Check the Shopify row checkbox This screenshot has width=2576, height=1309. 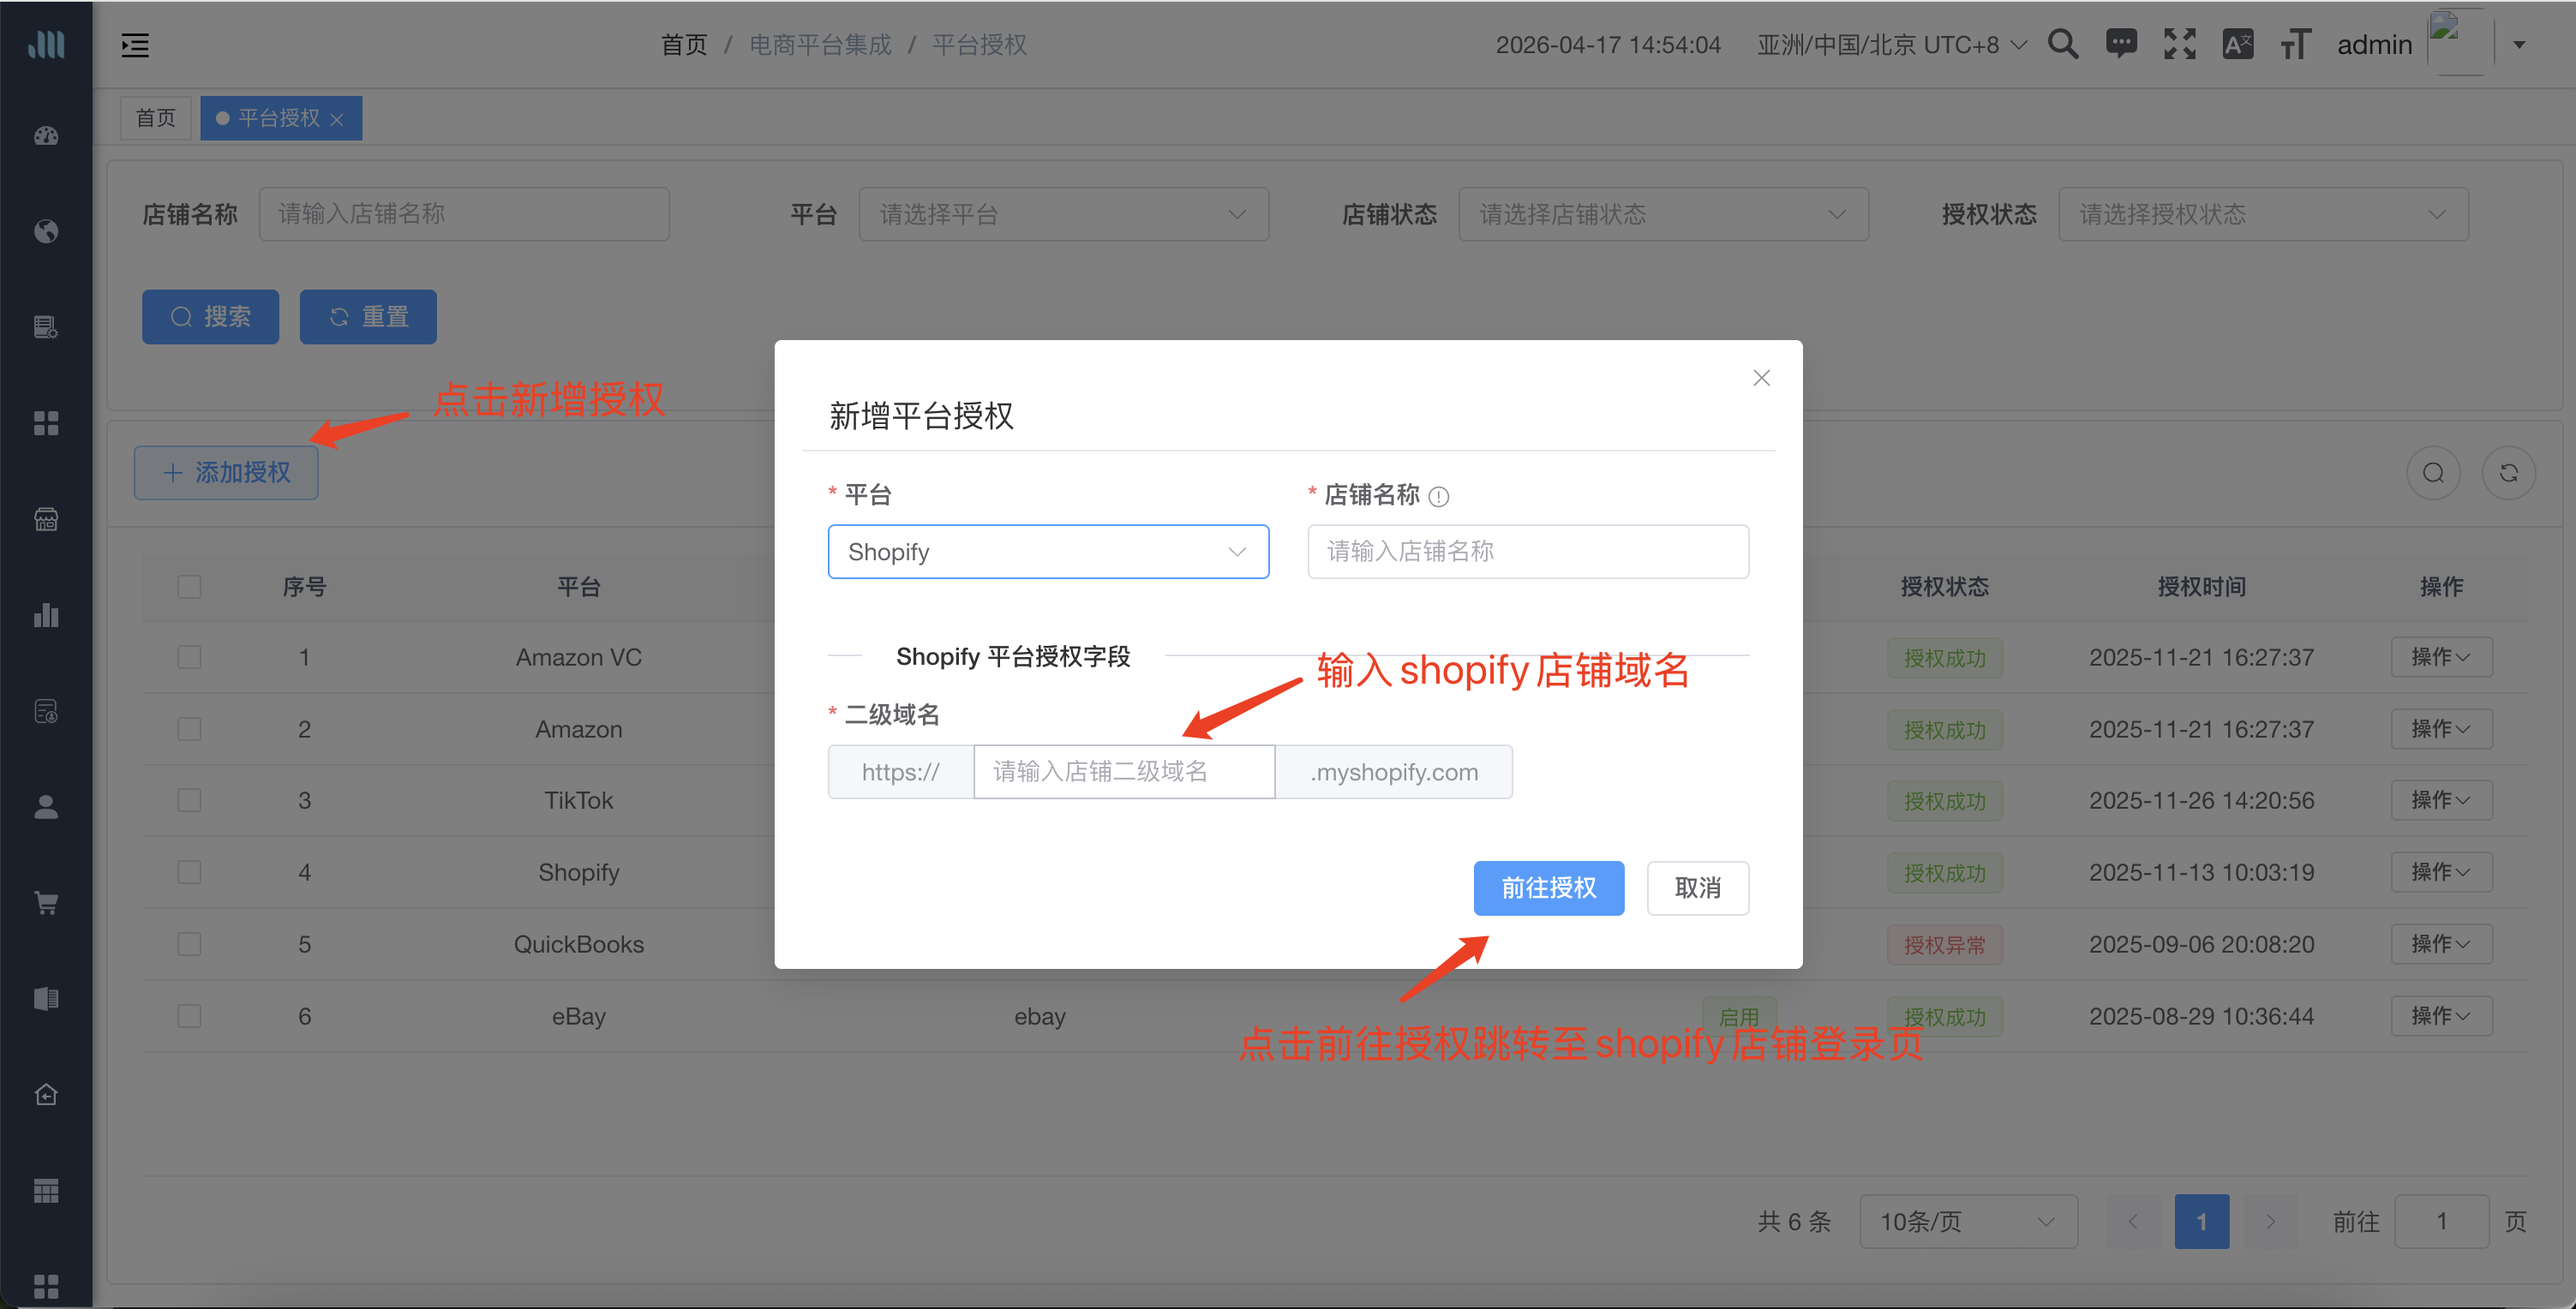[189, 872]
